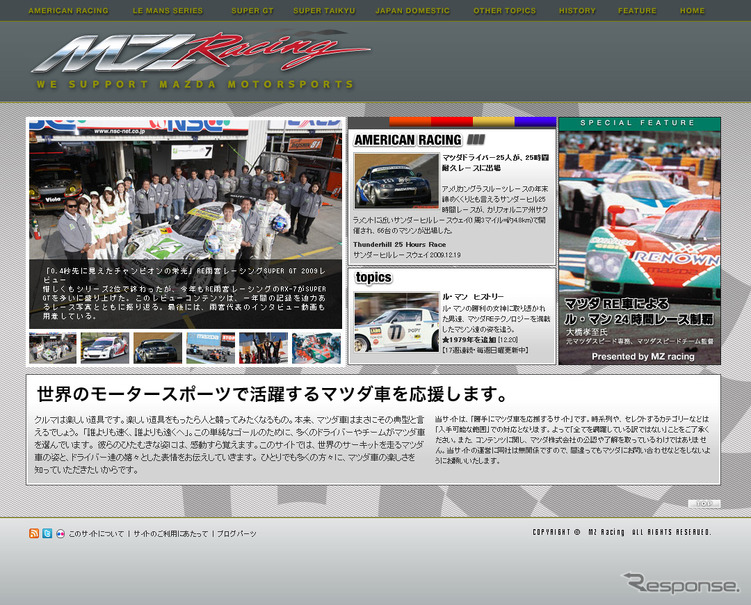Open FEATURE menu item
The height and width of the screenshot is (605, 751).
[x=637, y=11]
